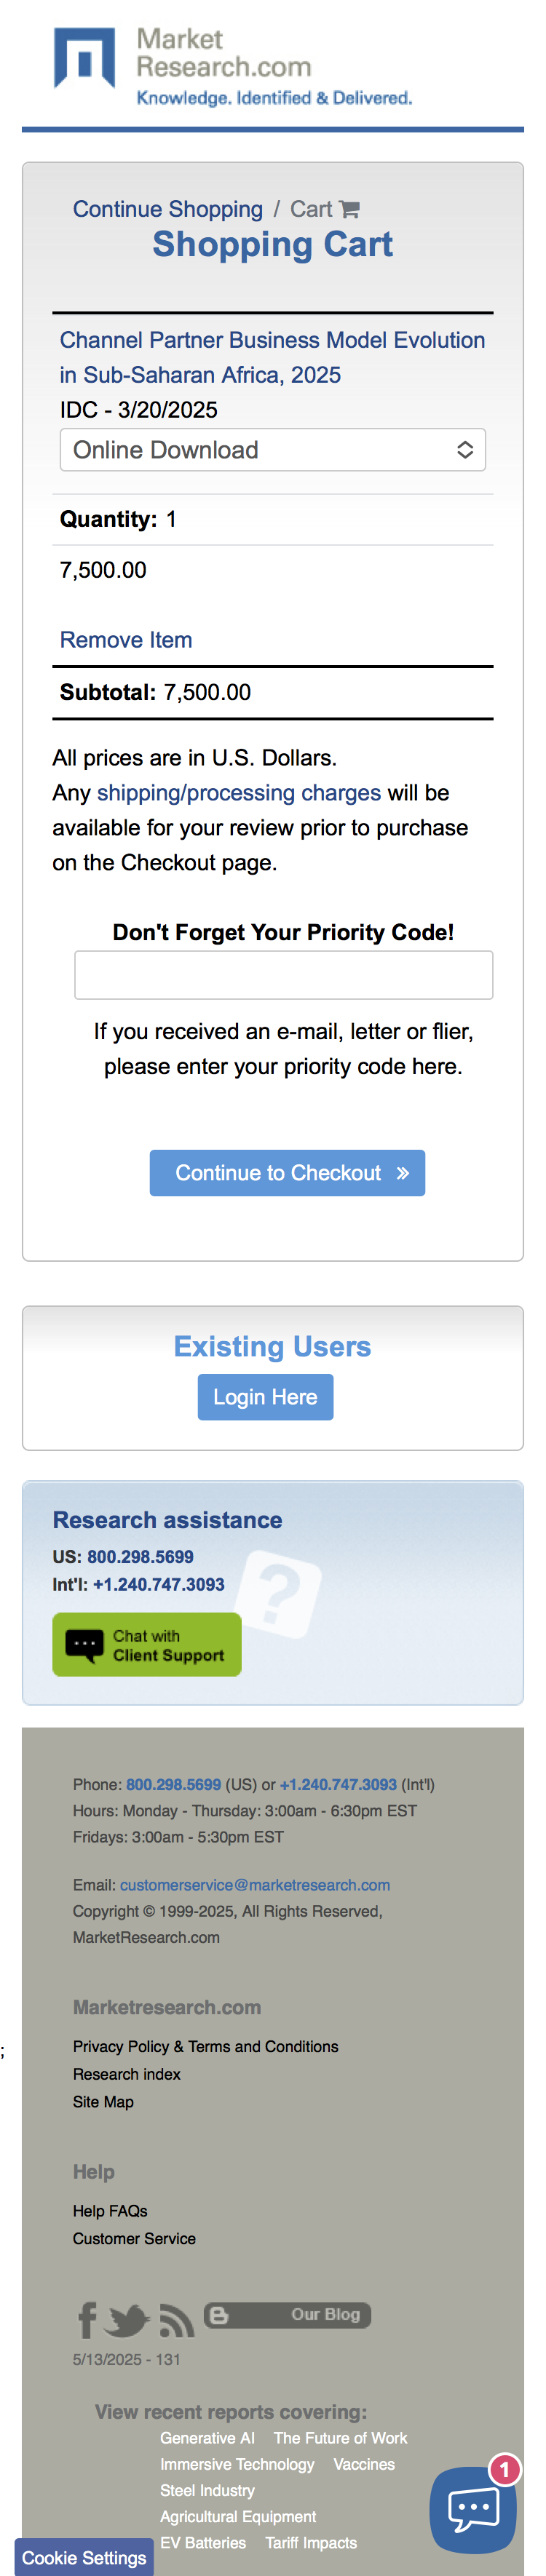This screenshot has height=2576, width=546.
Task: Start Chat with Client Support
Action: pos(147,1644)
